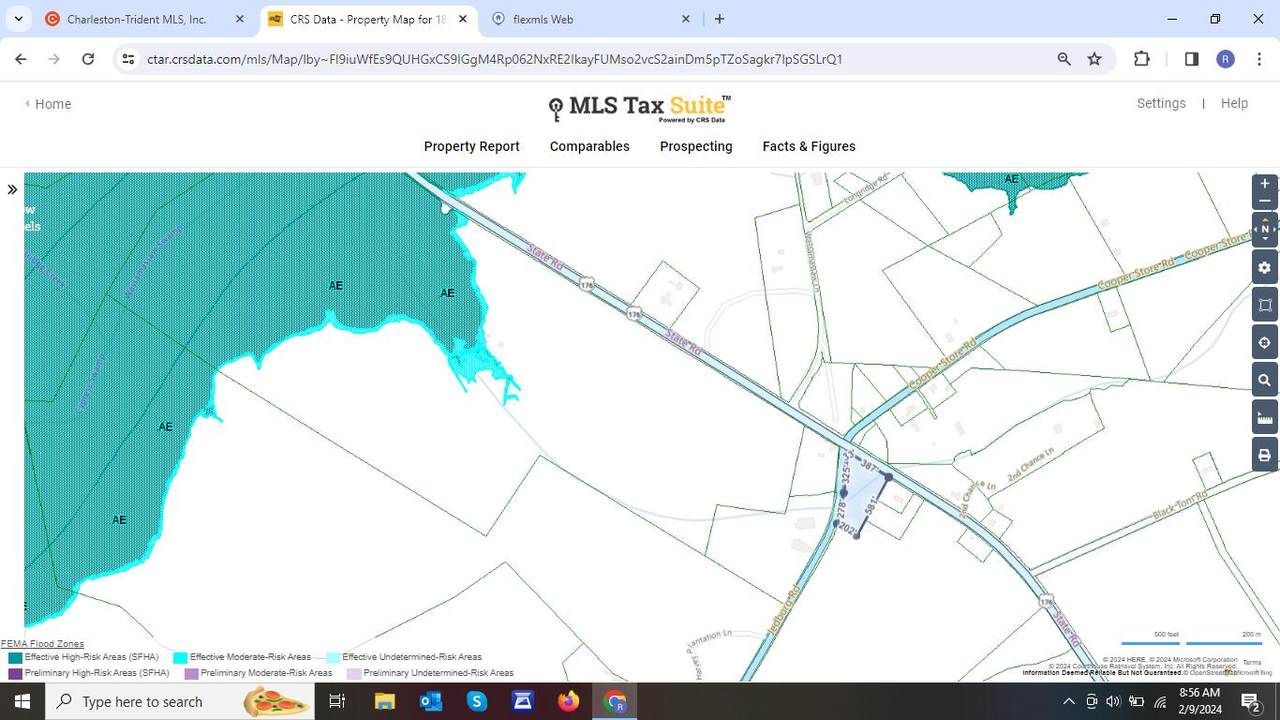Select the area selection square tool
This screenshot has width=1280, height=720.
point(1265,305)
